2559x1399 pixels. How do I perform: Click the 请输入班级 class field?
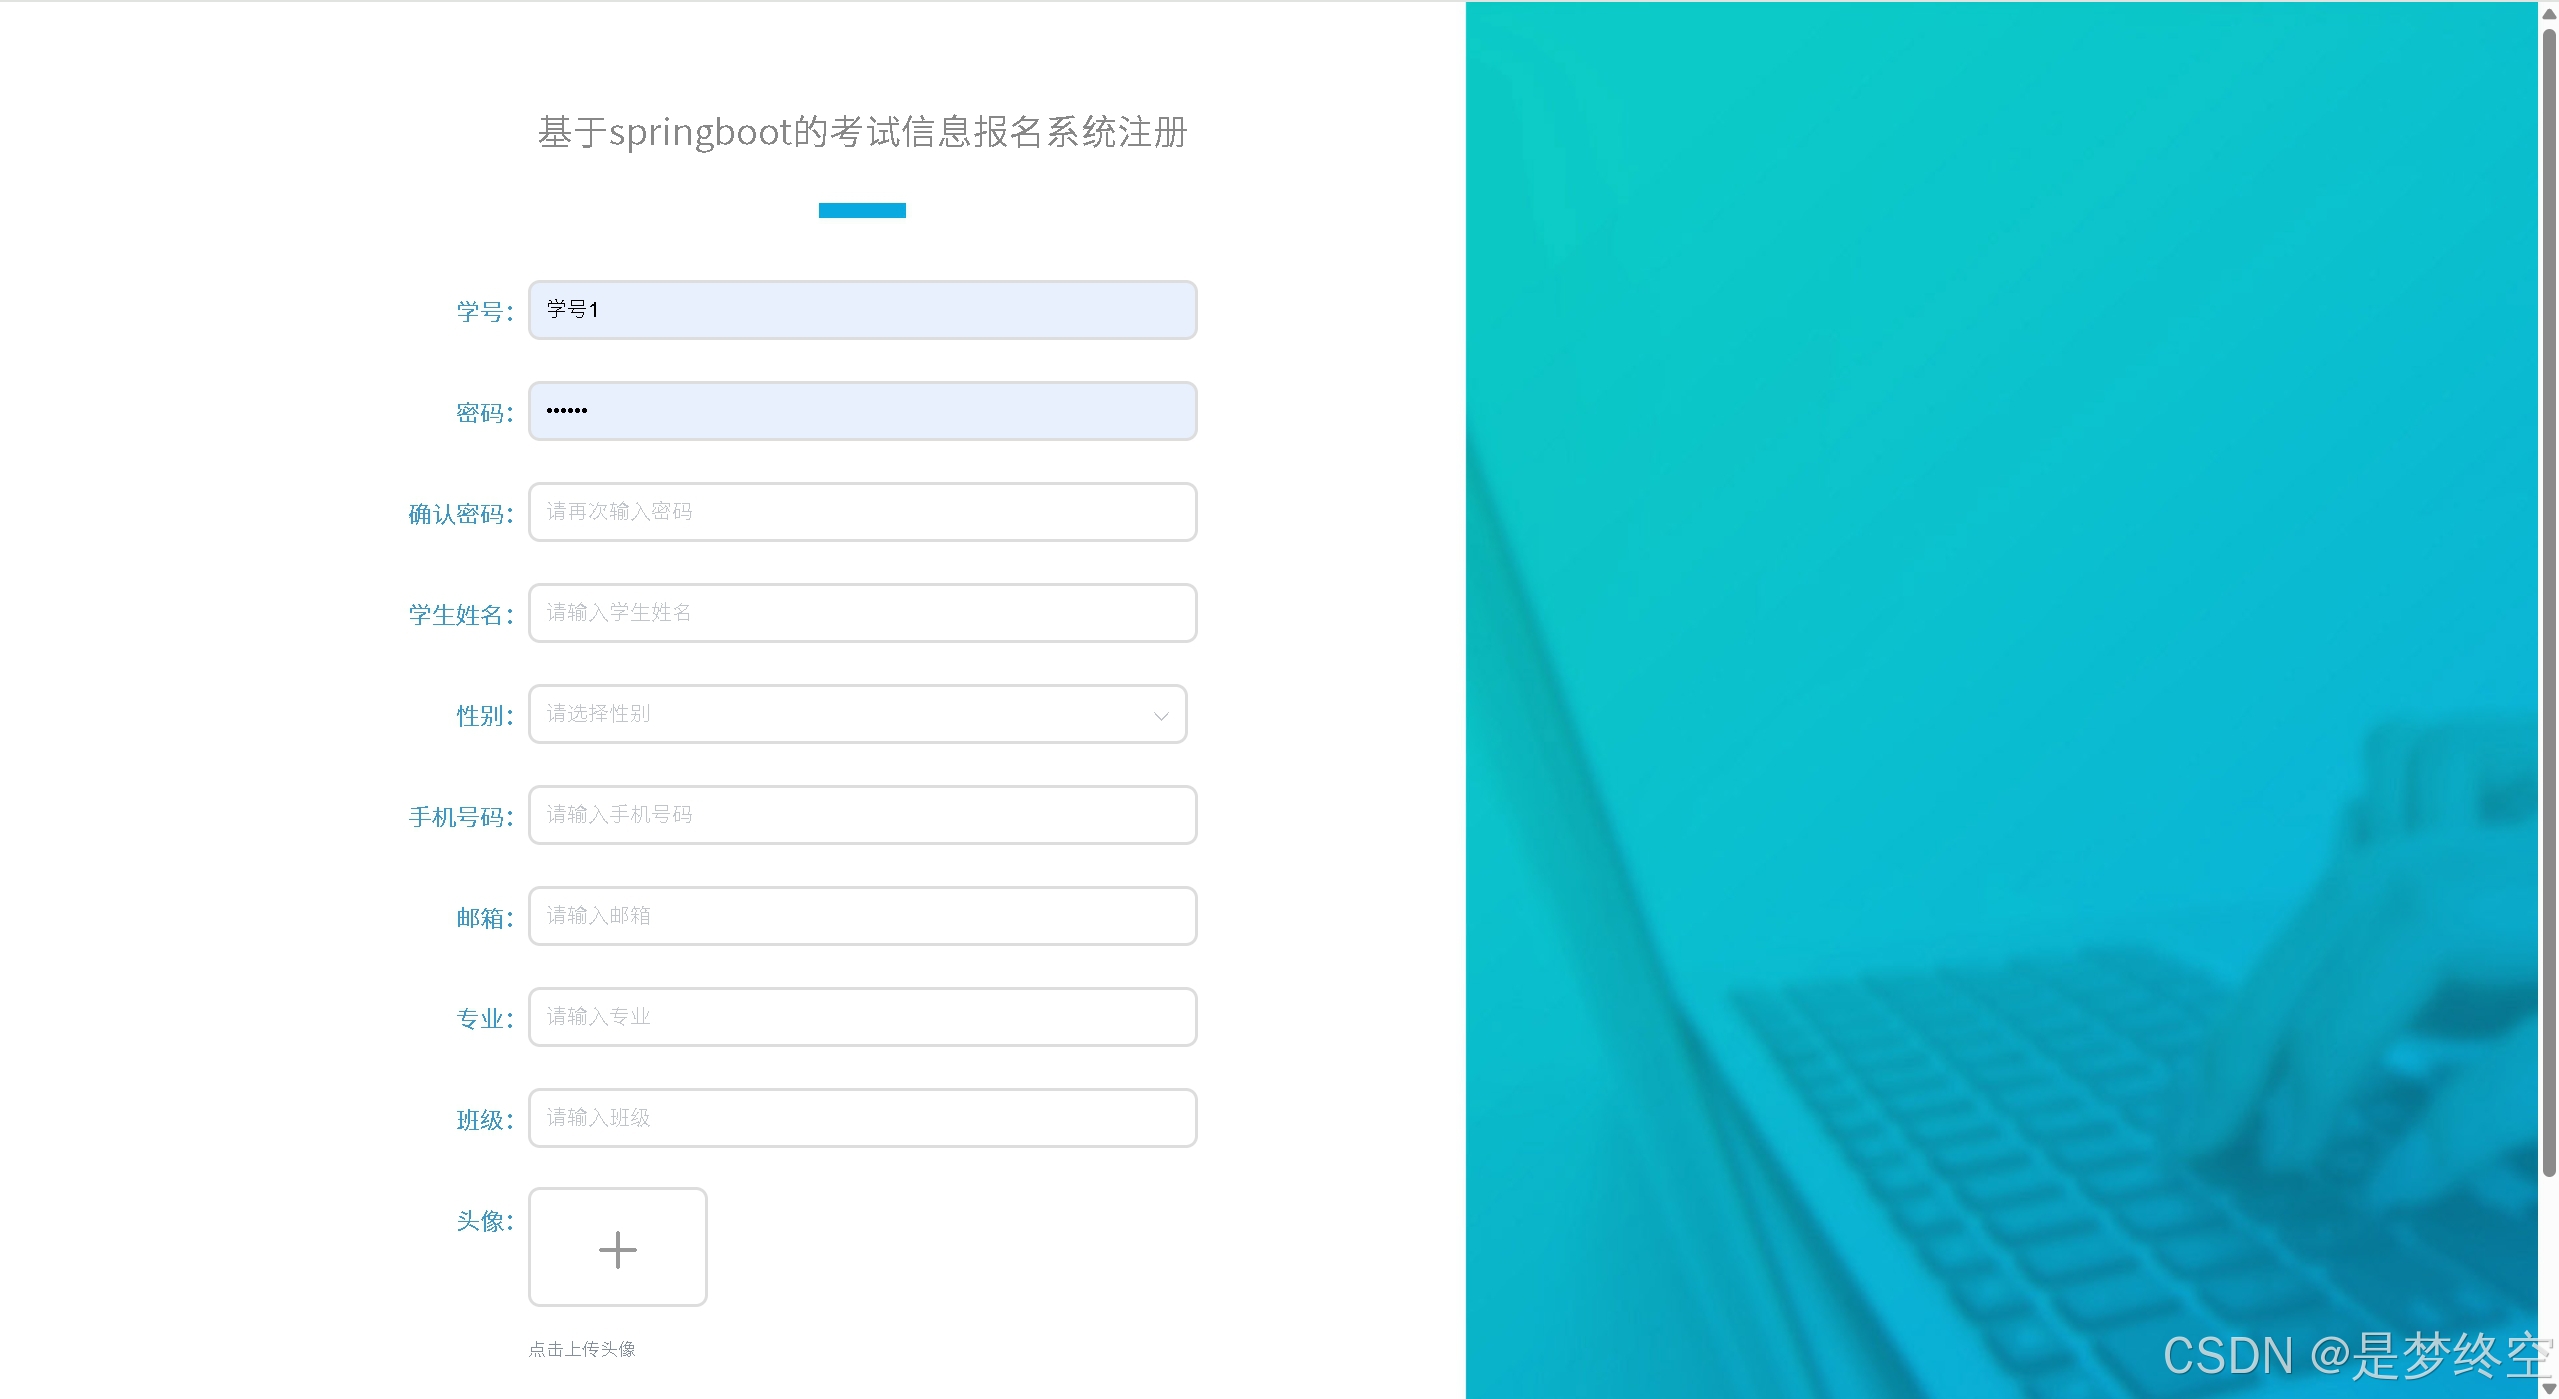coord(861,1118)
